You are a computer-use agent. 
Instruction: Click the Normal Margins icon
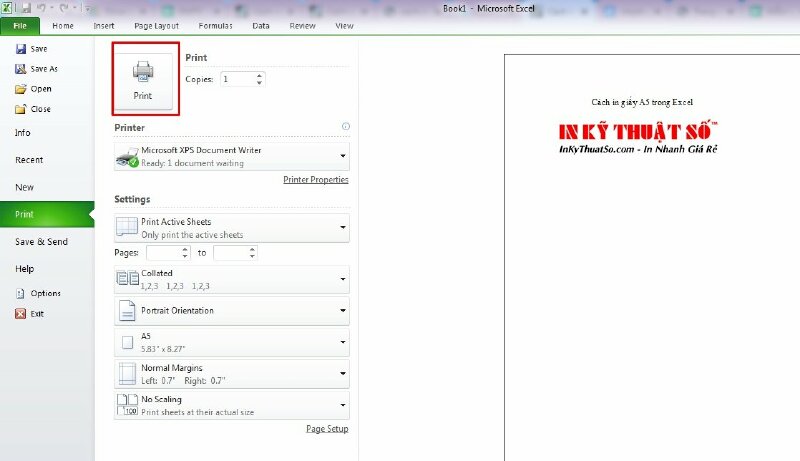(x=127, y=373)
